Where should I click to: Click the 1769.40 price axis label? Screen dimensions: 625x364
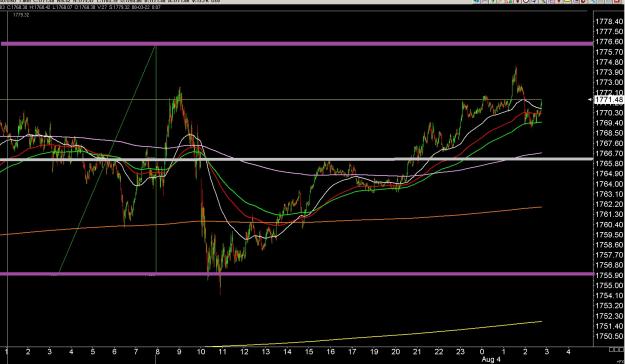click(x=609, y=123)
